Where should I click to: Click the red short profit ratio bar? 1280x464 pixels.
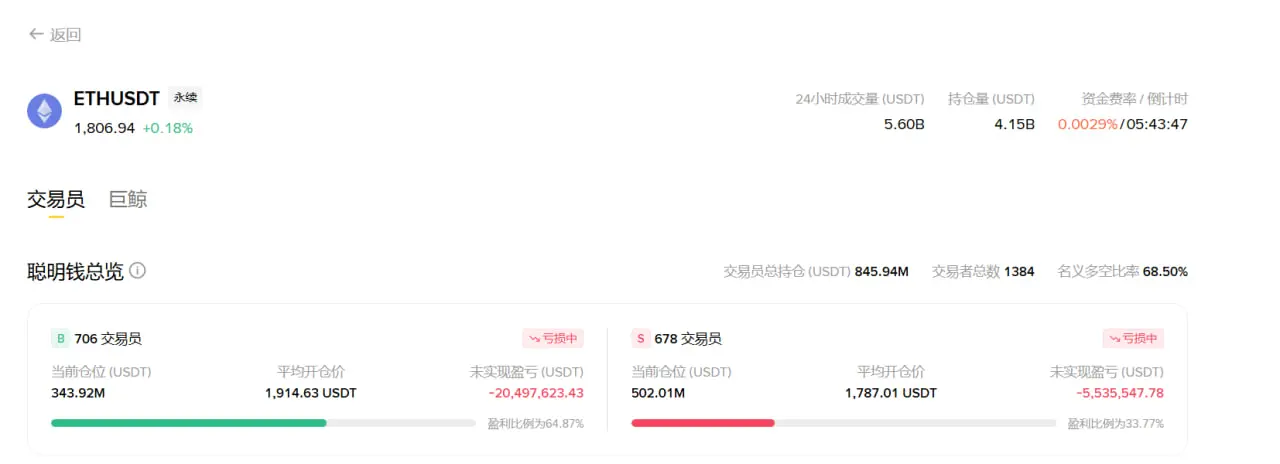tap(703, 423)
